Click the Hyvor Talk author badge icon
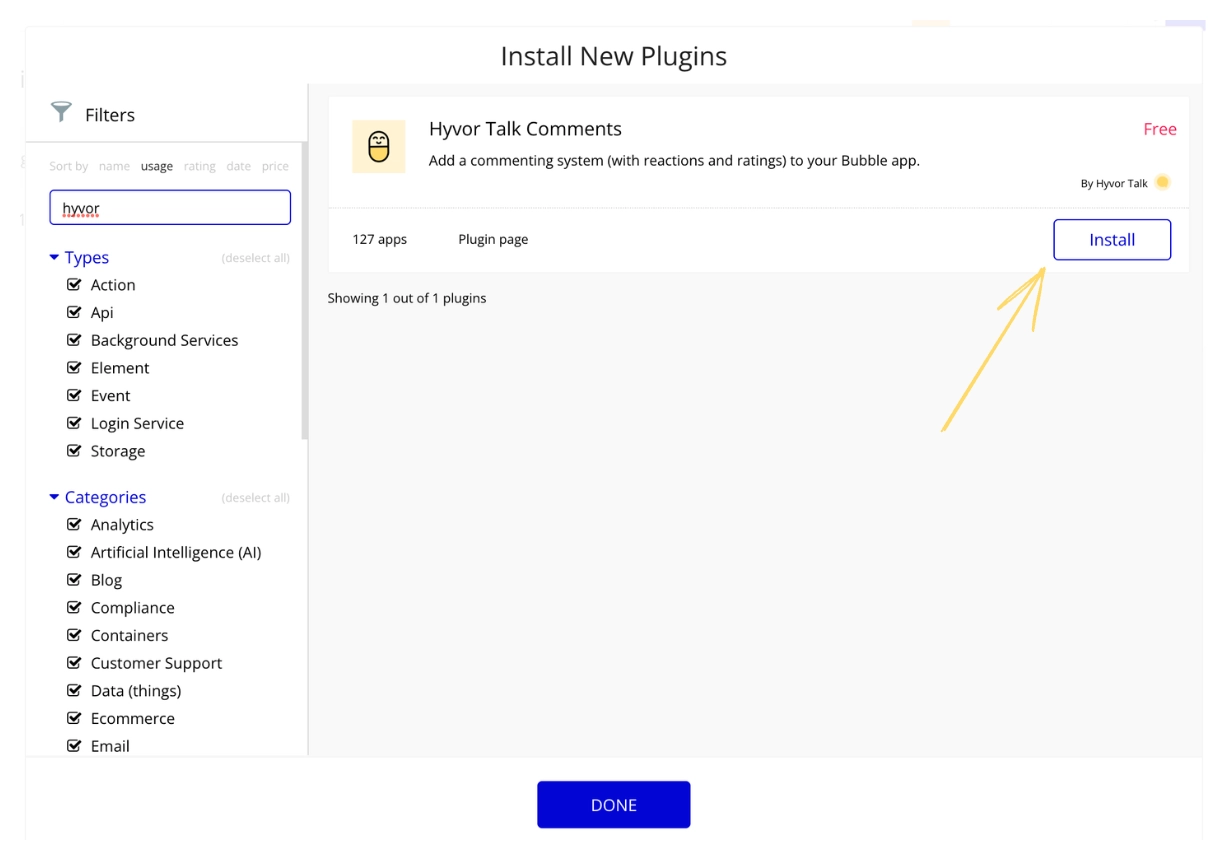Image resolution: width=1225 pixels, height=860 pixels. tap(1162, 182)
